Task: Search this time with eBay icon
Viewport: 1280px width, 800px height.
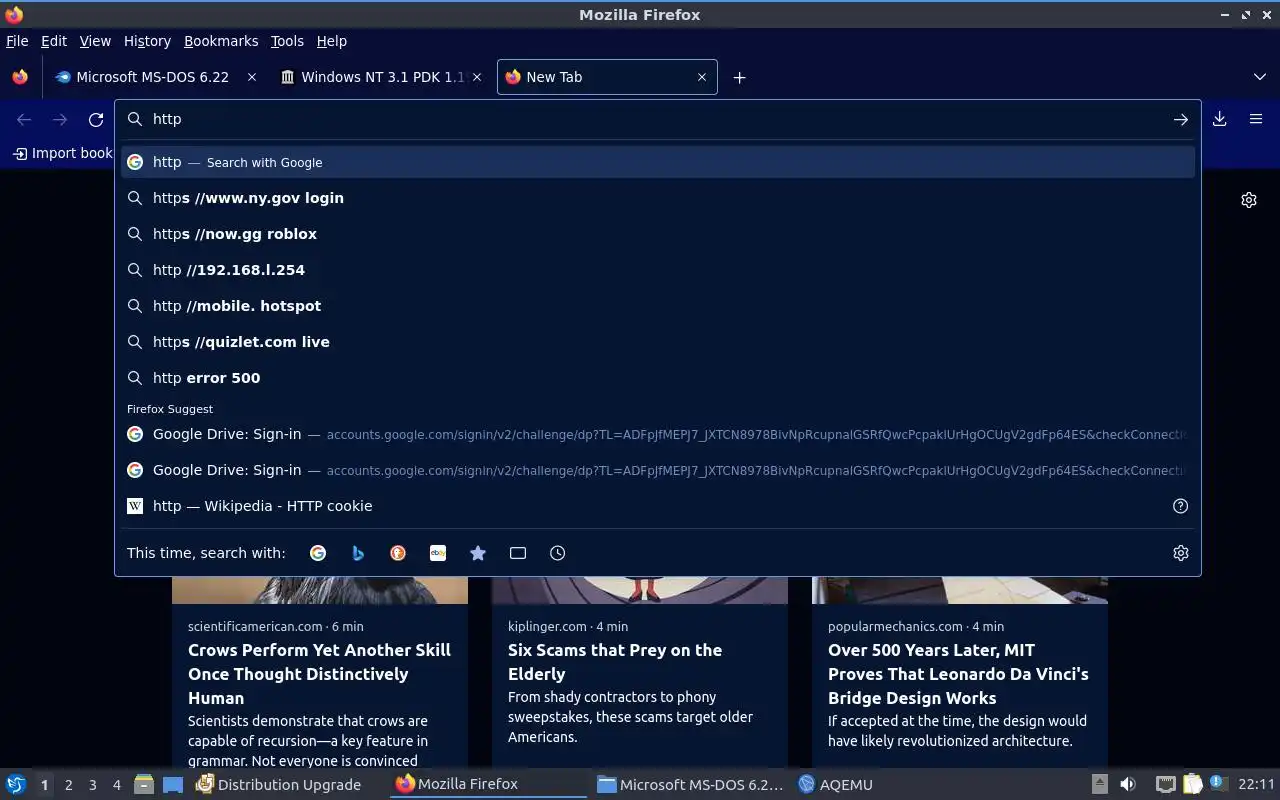Action: [x=438, y=553]
